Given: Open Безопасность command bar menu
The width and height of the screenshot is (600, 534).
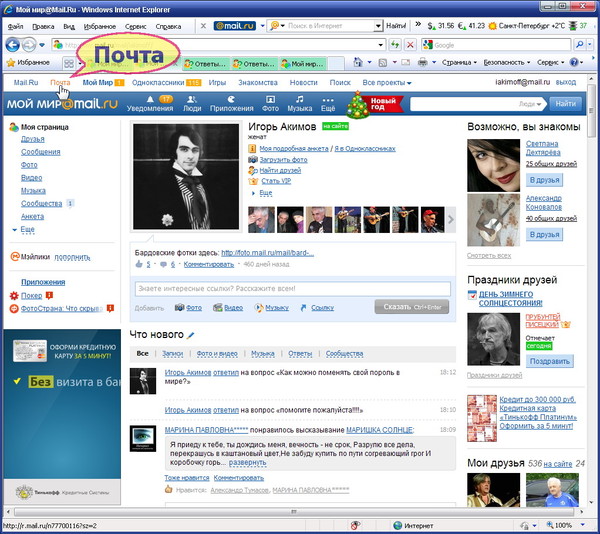Looking at the screenshot, I should coord(507,62).
